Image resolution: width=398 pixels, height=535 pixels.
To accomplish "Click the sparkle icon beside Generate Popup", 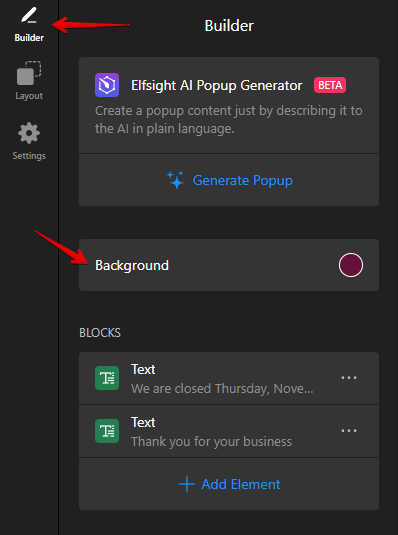I will tap(175, 180).
